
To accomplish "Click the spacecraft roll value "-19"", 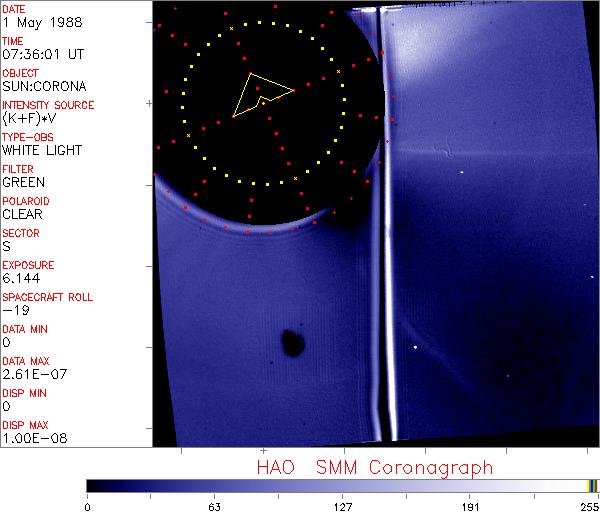I will pyautogui.click(x=13, y=310).
